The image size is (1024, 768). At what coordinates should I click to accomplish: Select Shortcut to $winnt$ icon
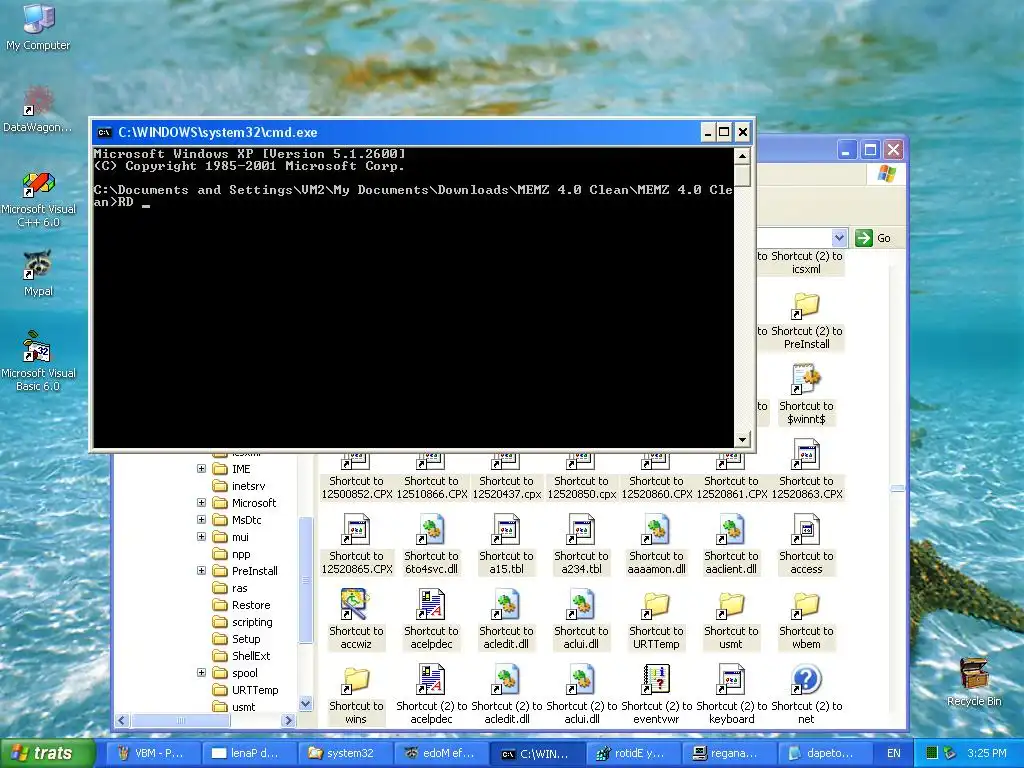tap(807, 394)
